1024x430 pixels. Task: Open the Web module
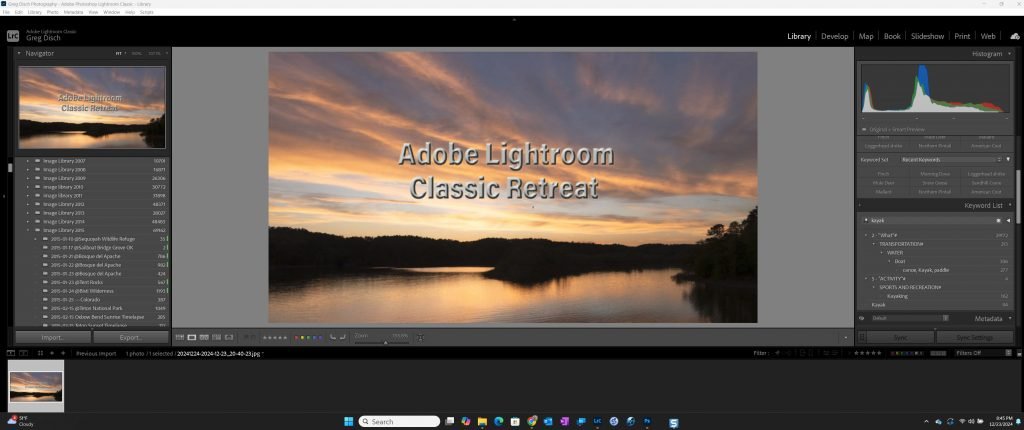coord(988,37)
